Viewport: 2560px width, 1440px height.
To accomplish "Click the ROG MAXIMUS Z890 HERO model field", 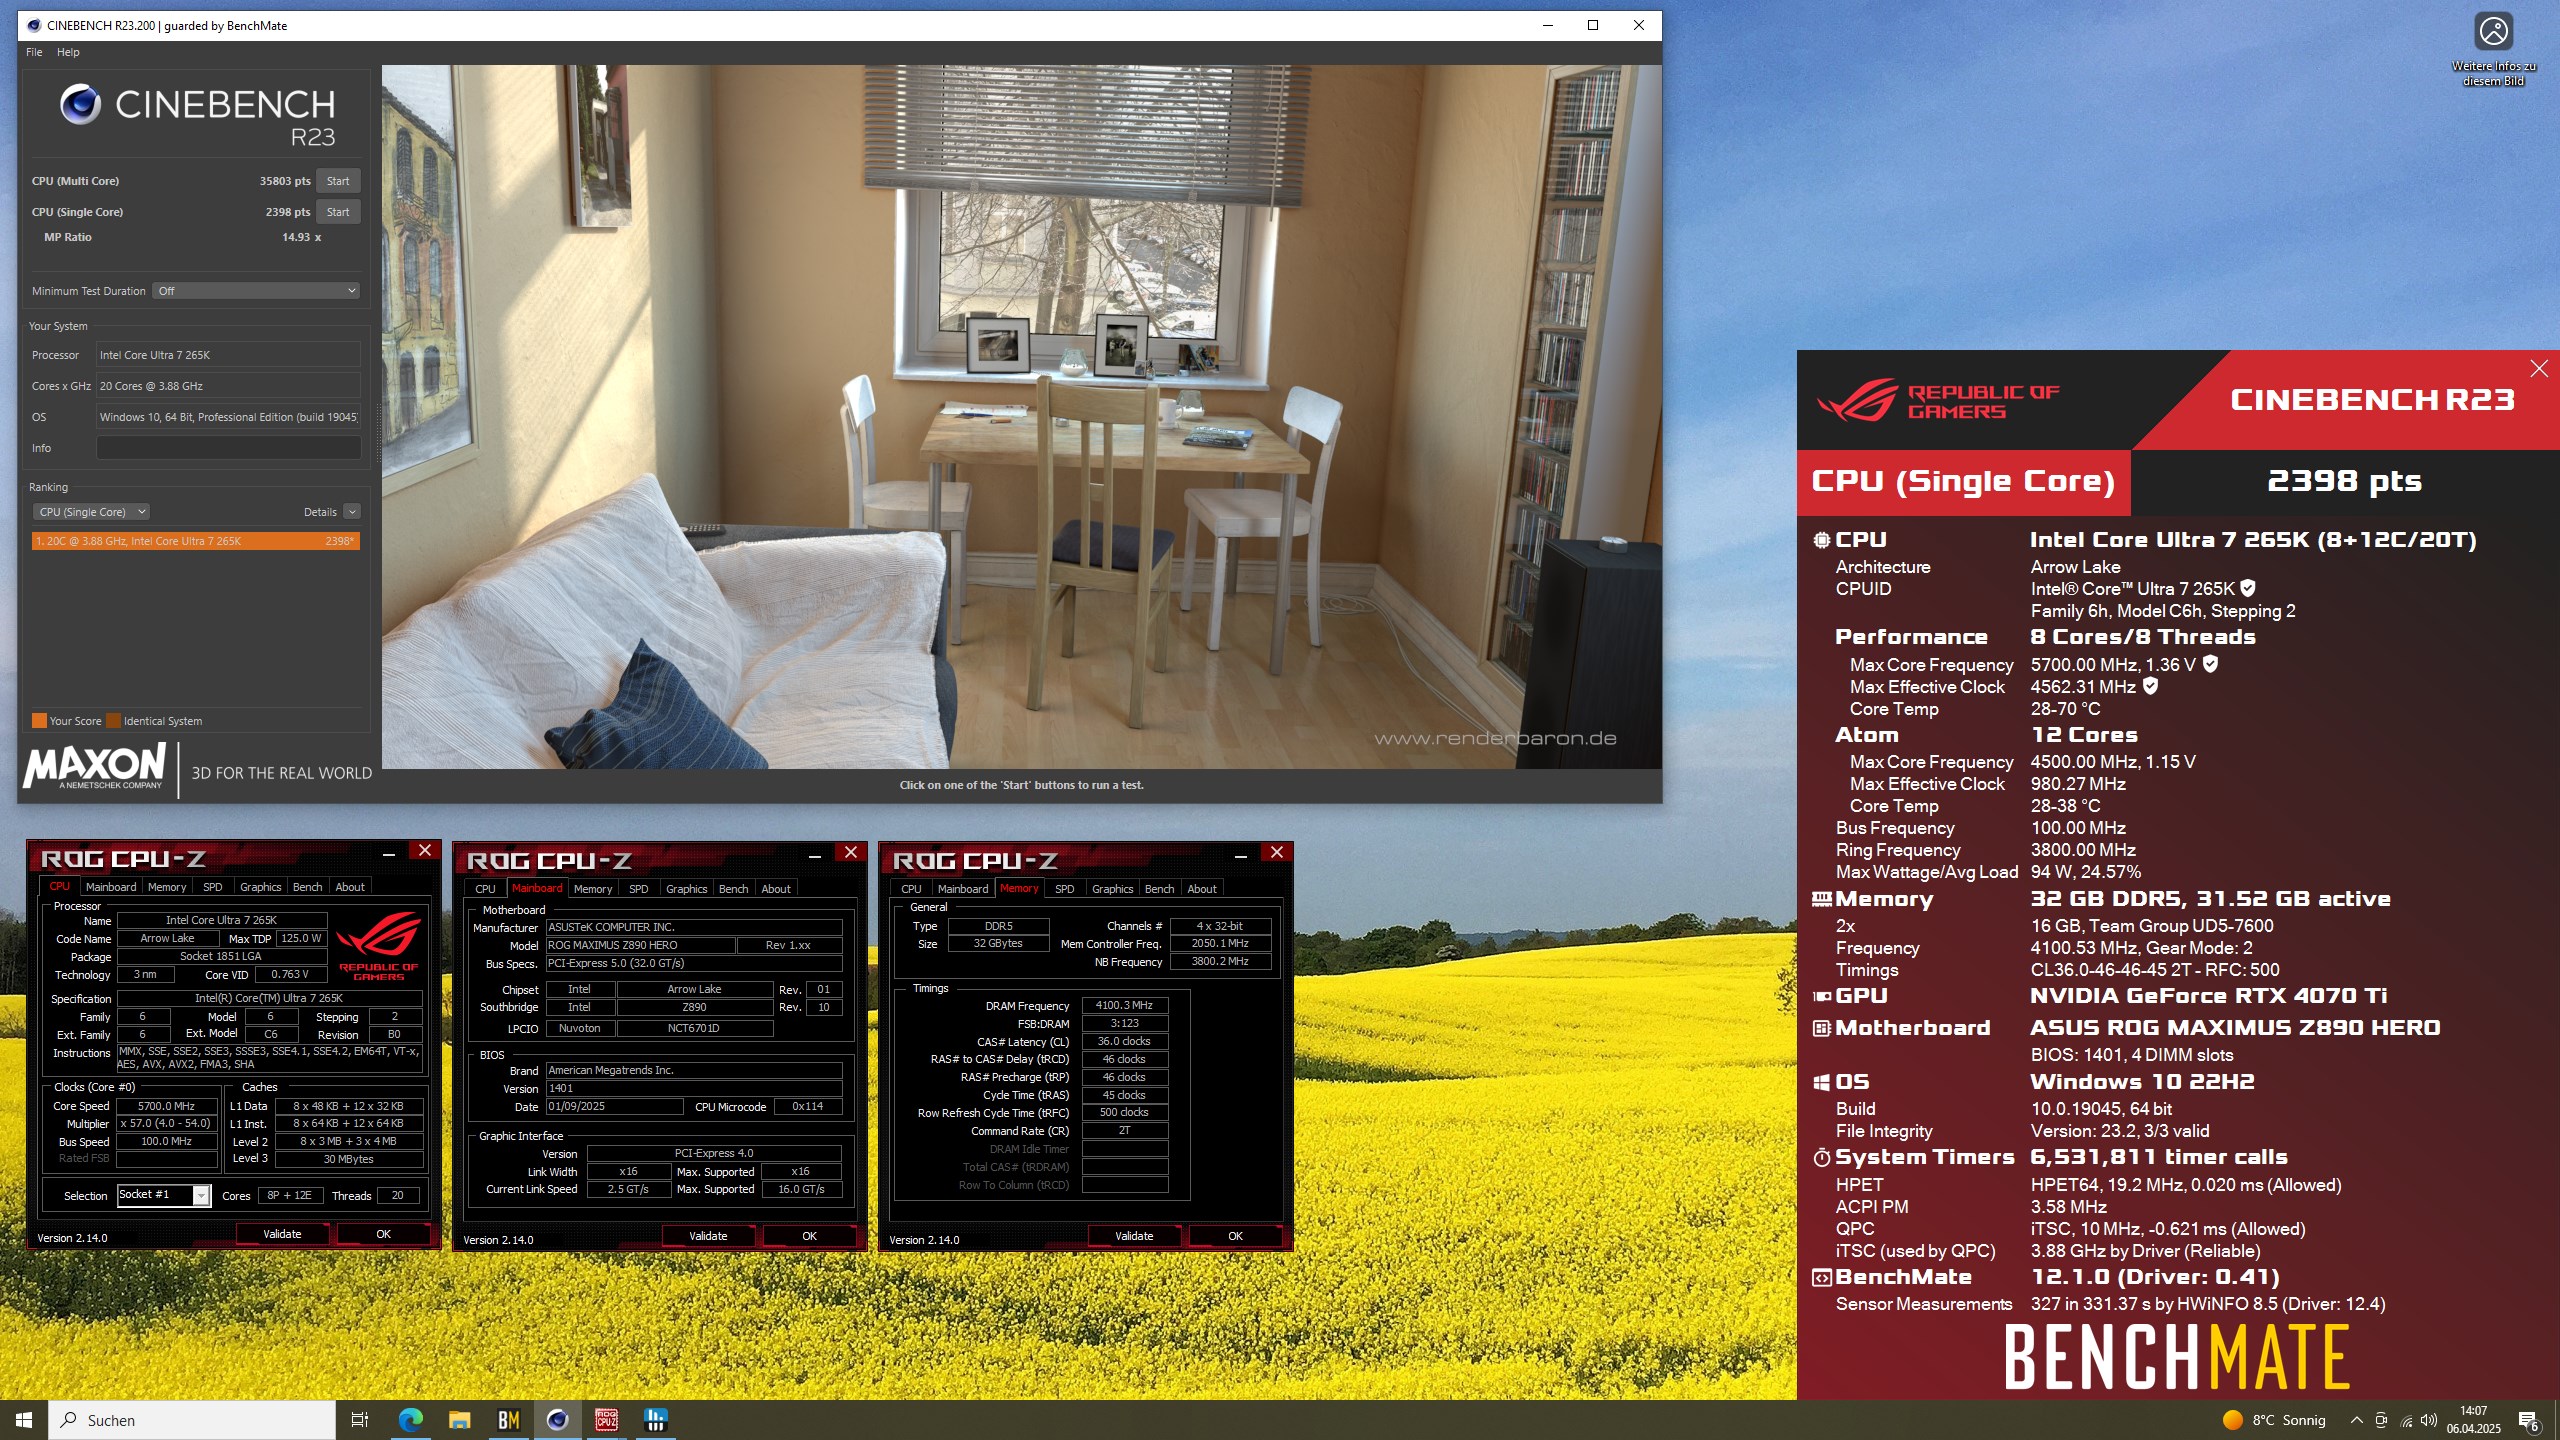I will [640, 945].
